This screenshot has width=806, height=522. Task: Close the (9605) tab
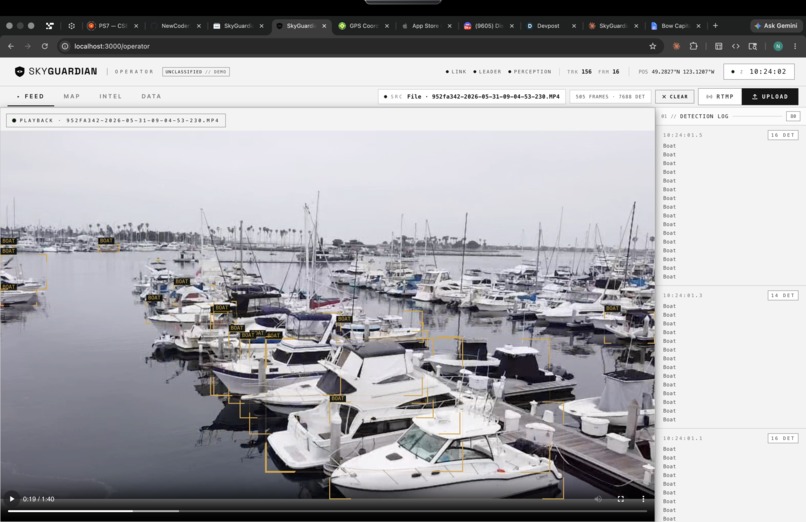pyautogui.click(x=511, y=26)
